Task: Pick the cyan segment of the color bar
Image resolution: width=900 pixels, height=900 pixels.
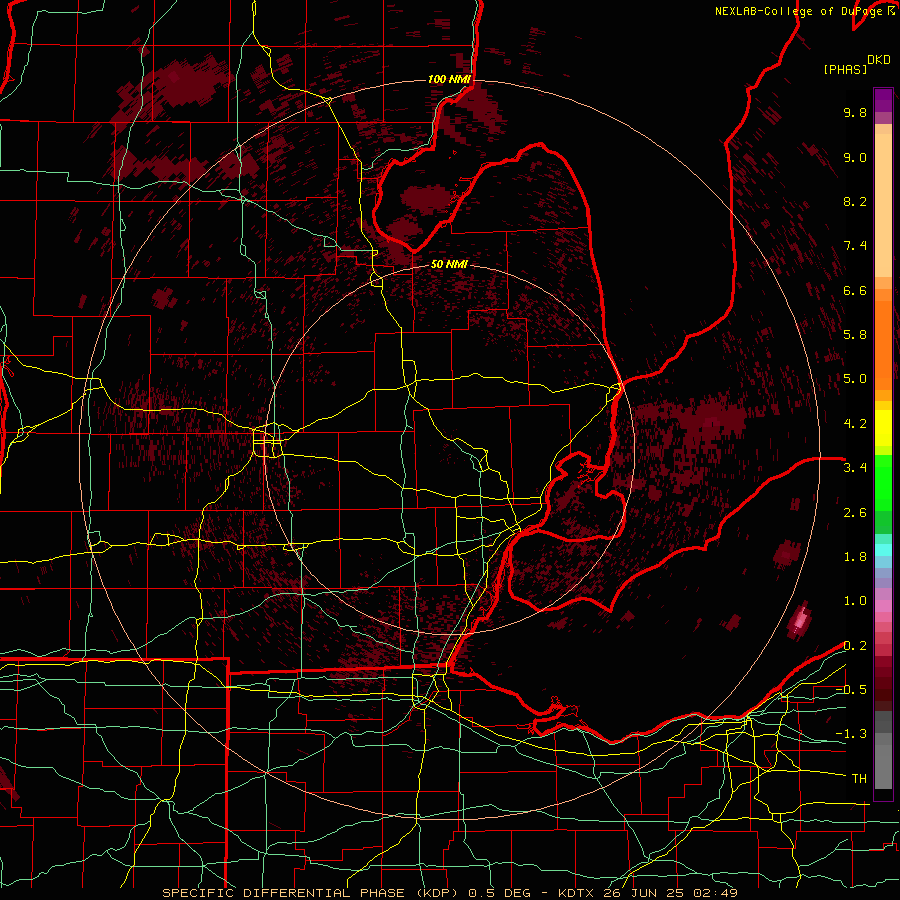Action: (883, 550)
